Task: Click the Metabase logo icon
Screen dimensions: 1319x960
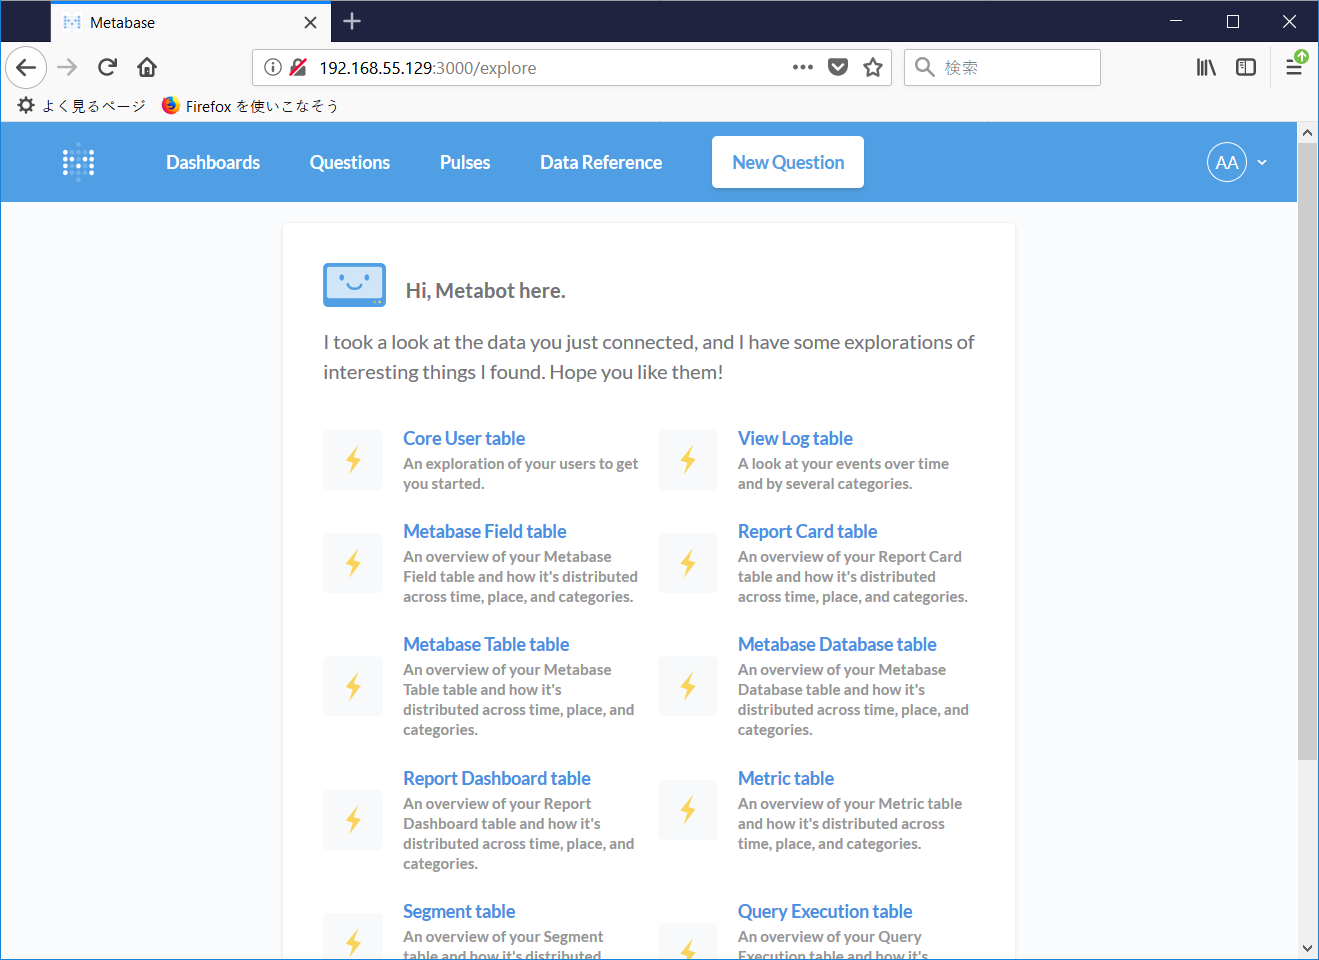Action: point(78,162)
